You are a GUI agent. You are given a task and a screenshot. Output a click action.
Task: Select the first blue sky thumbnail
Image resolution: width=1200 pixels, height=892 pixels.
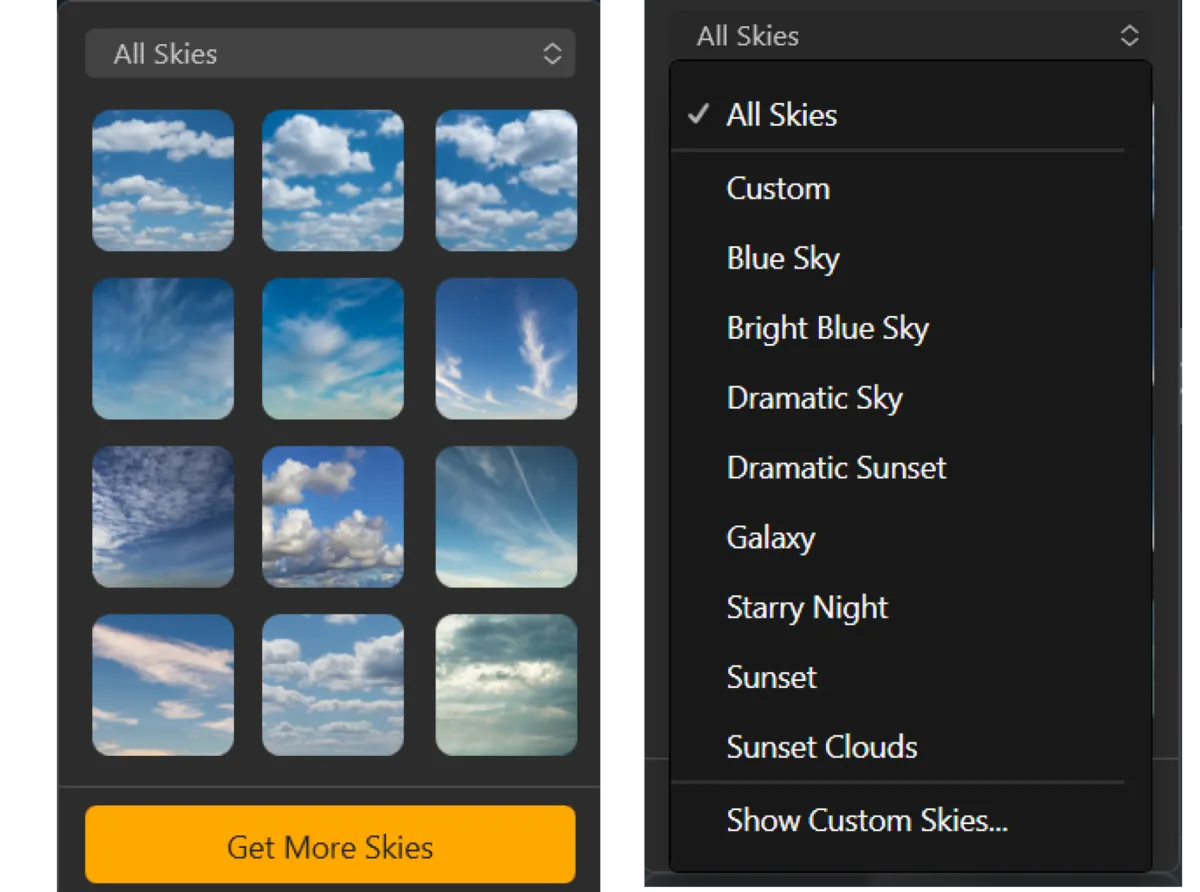(163, 180)
